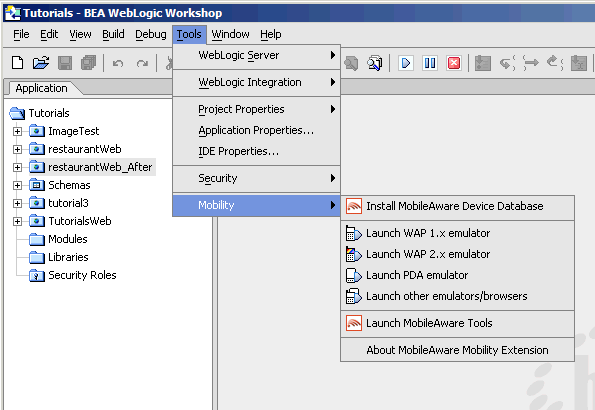Viewport: 595px width, 410px height.
Task: Click the Step Into debugger icon
Action: [507, 63]
